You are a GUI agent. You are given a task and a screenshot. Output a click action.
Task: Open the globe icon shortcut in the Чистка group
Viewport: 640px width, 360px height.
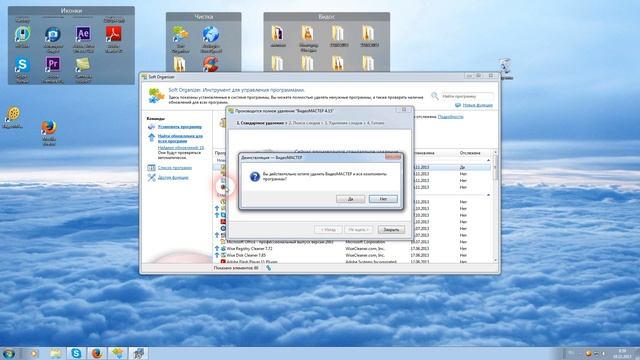click(x=211, y=34)
